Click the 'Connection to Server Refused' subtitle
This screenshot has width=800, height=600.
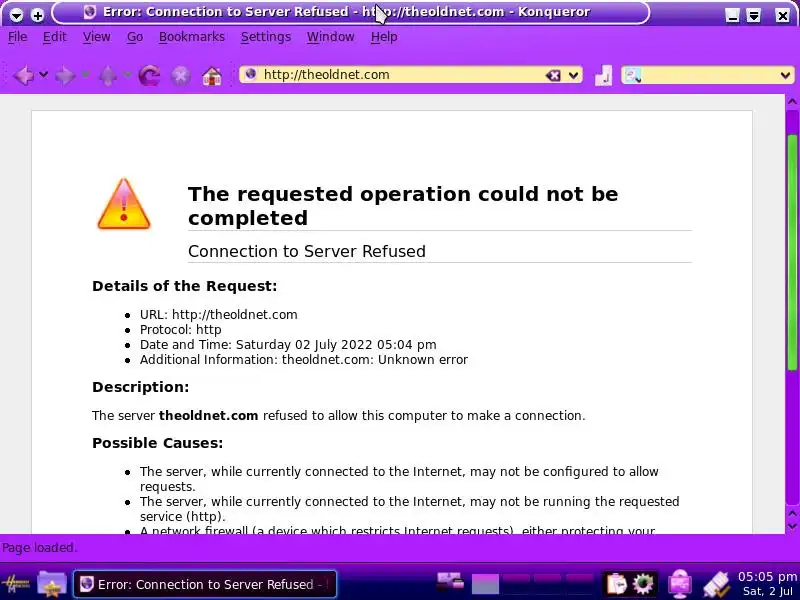coord(307,251)
